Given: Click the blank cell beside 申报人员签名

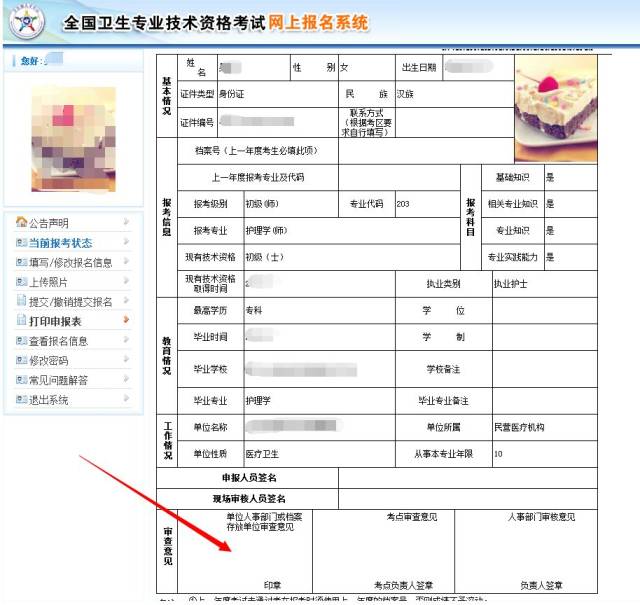Looking at the screenshot, I should pyautogui.click(x=468, y=478).
